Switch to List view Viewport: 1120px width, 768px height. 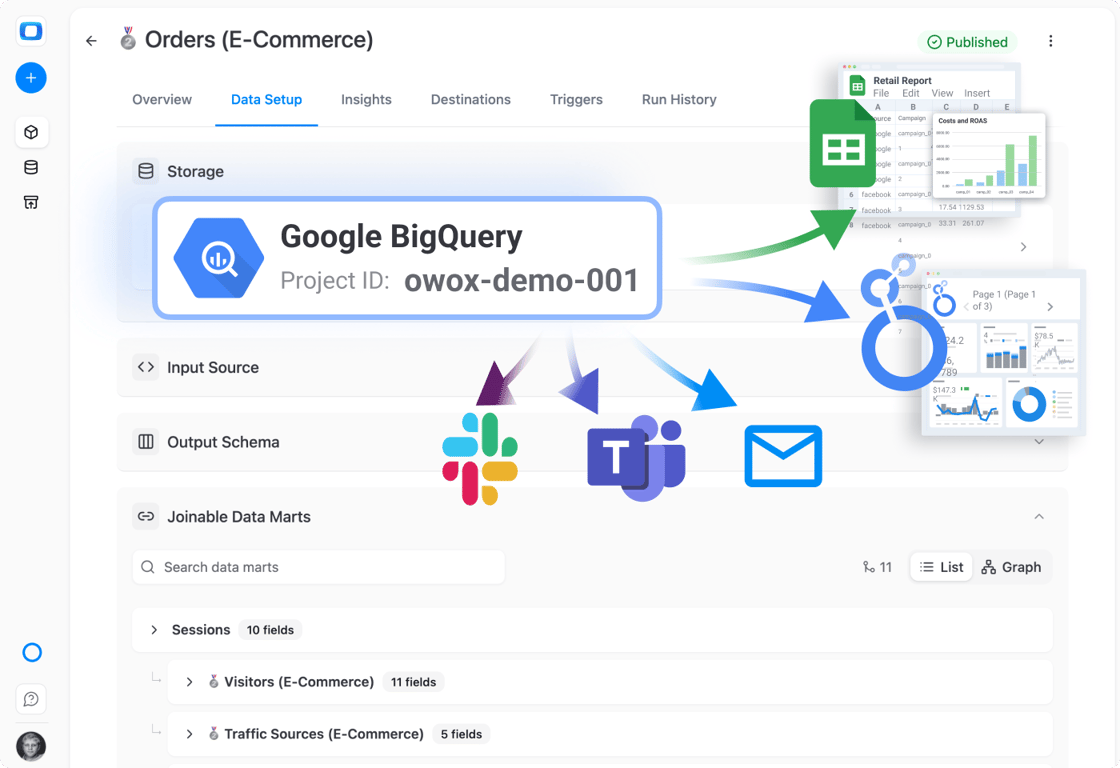[x=941, y=567]
